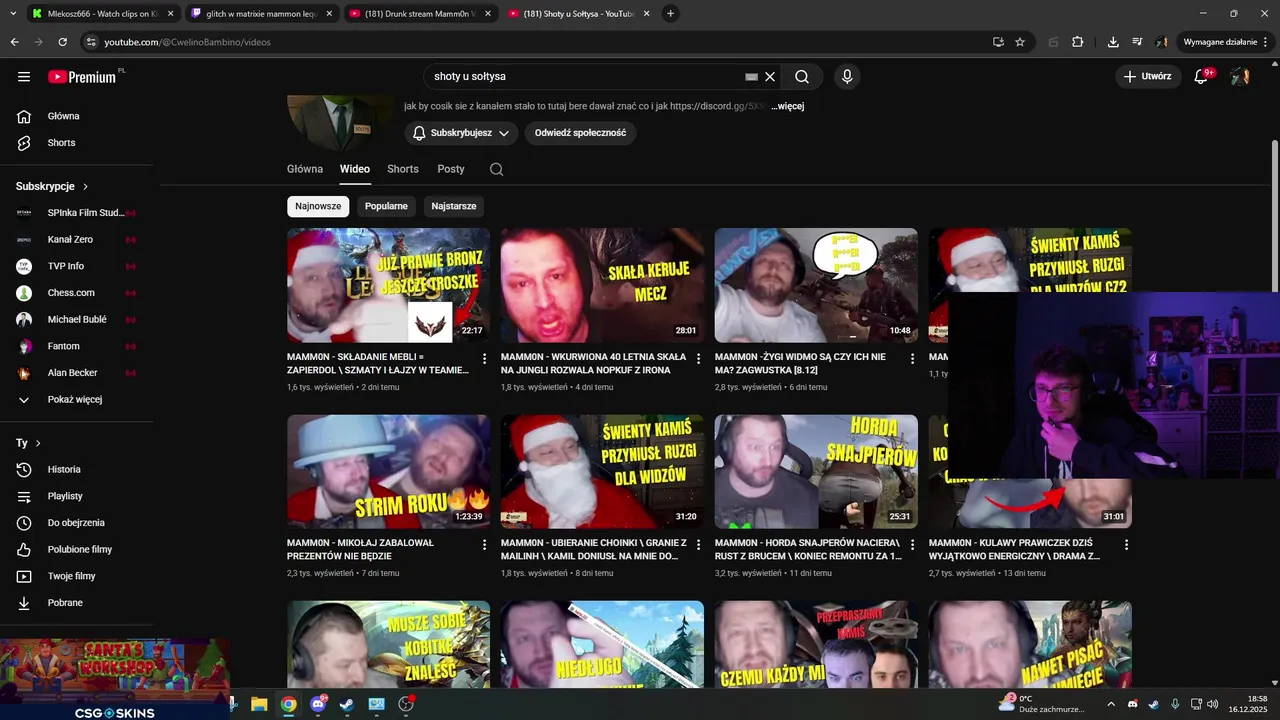
Task: Click the Chrome address bar
Action: (540, 42)
